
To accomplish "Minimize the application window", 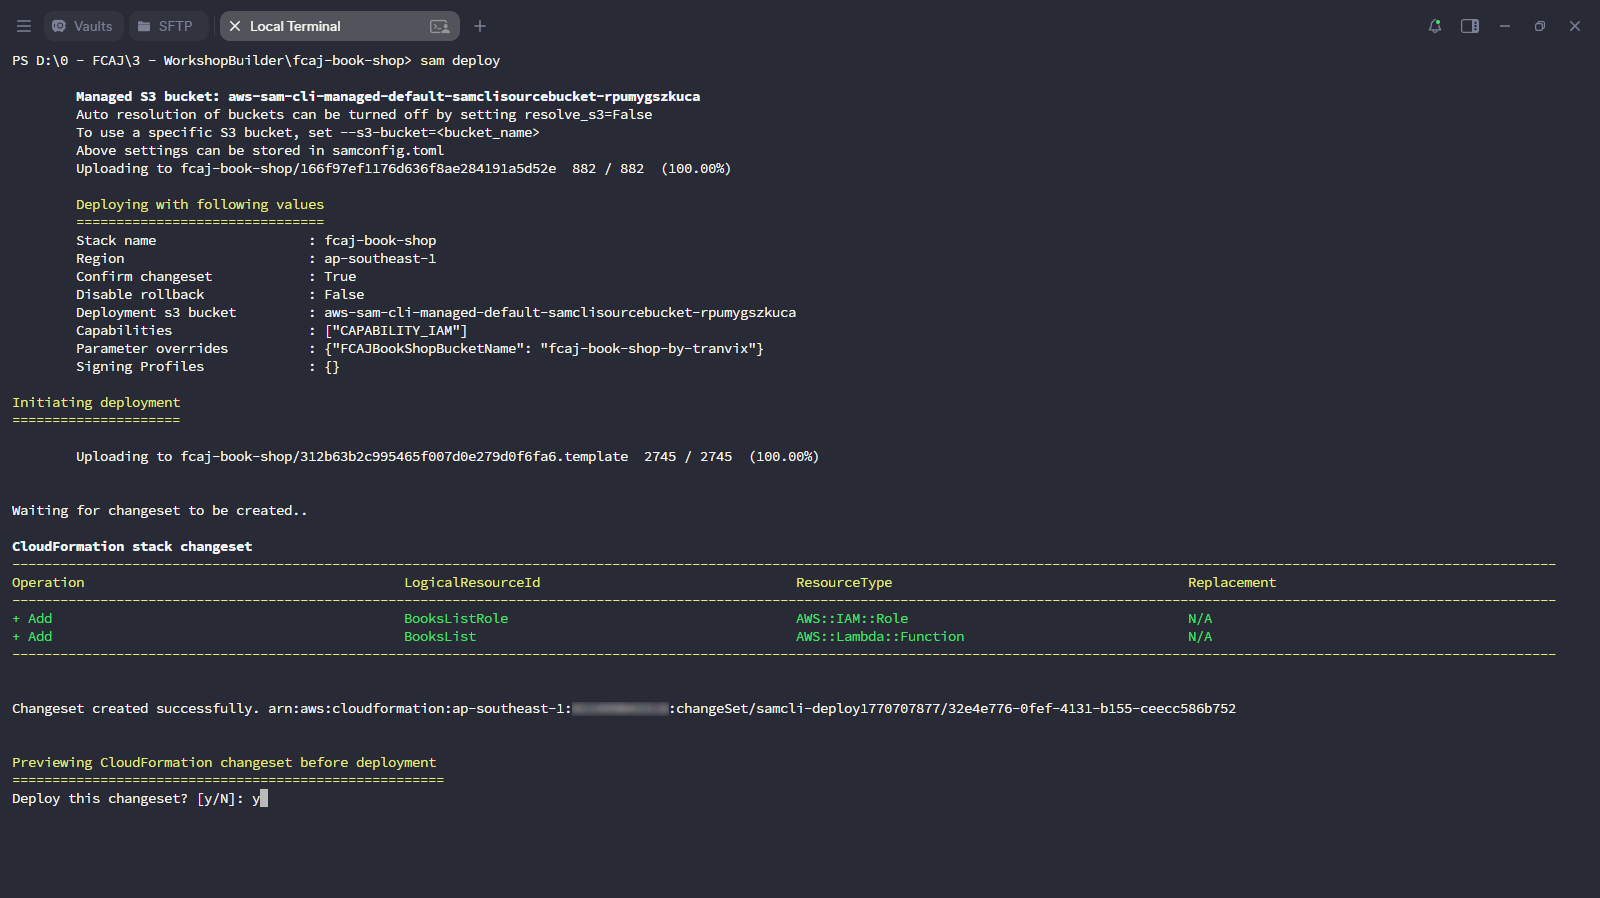I will (1505, 26).
